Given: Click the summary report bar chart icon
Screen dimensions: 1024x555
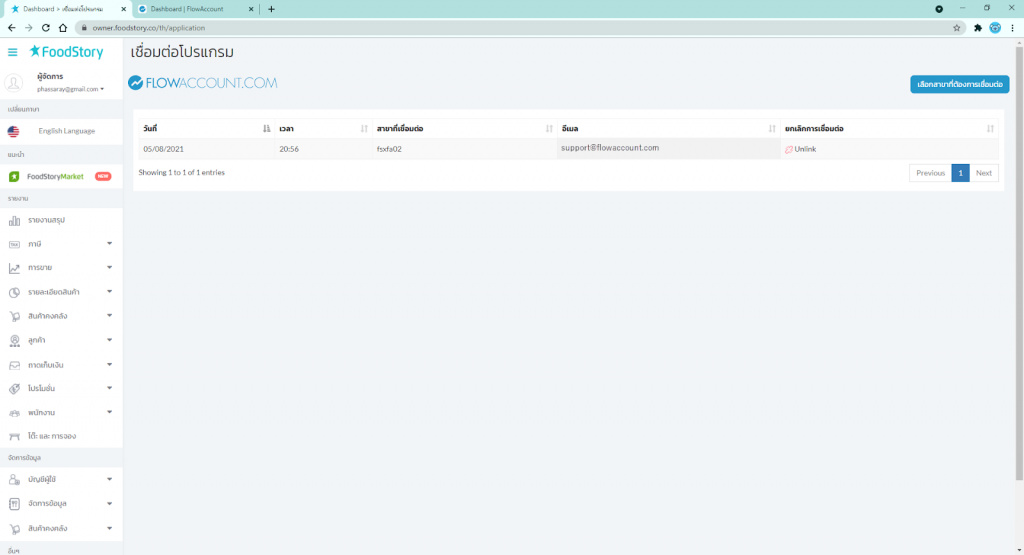Looking at the screenshot, I should click(x=14, y=220).
